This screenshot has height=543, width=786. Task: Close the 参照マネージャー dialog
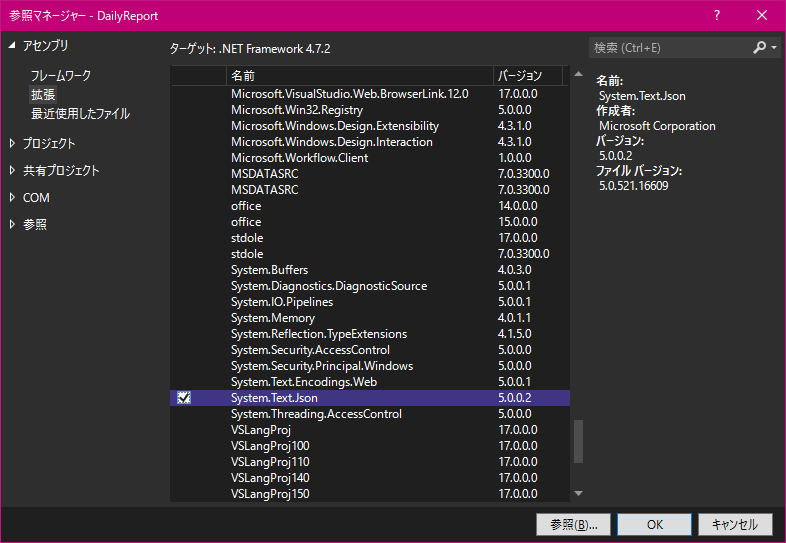[762, 15]
